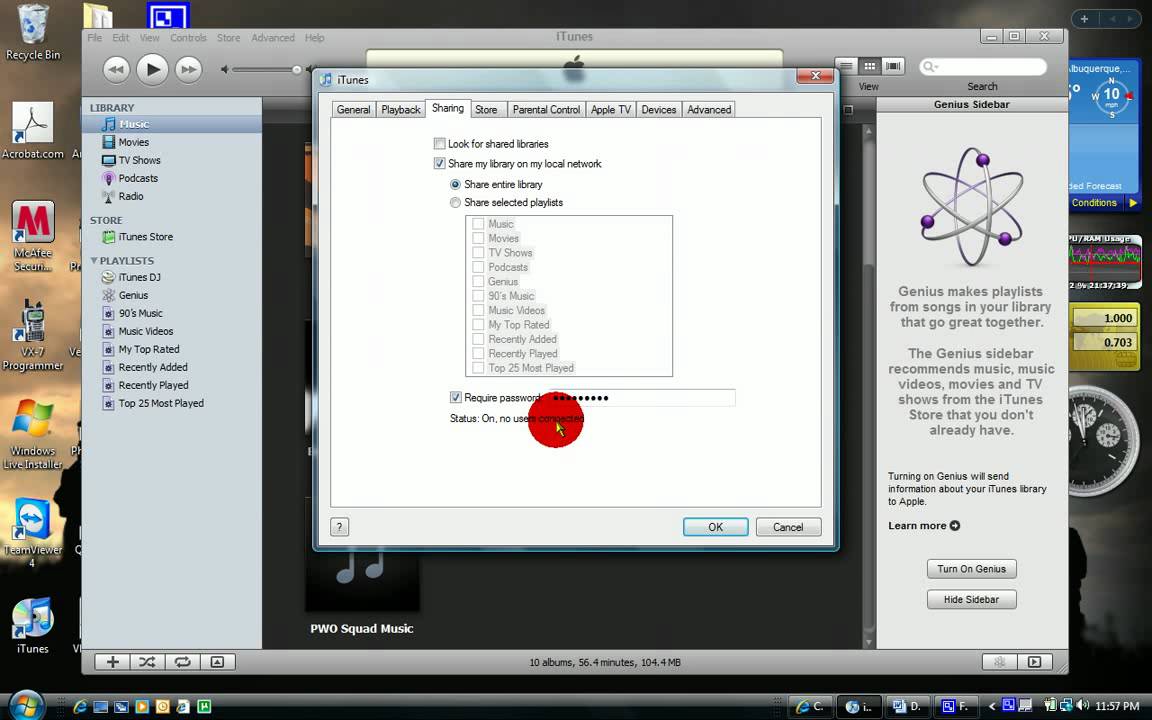This screenshot has height=720, width=1152.
Task: Select the Radio icon in library
Action: (x=109, y=196)
